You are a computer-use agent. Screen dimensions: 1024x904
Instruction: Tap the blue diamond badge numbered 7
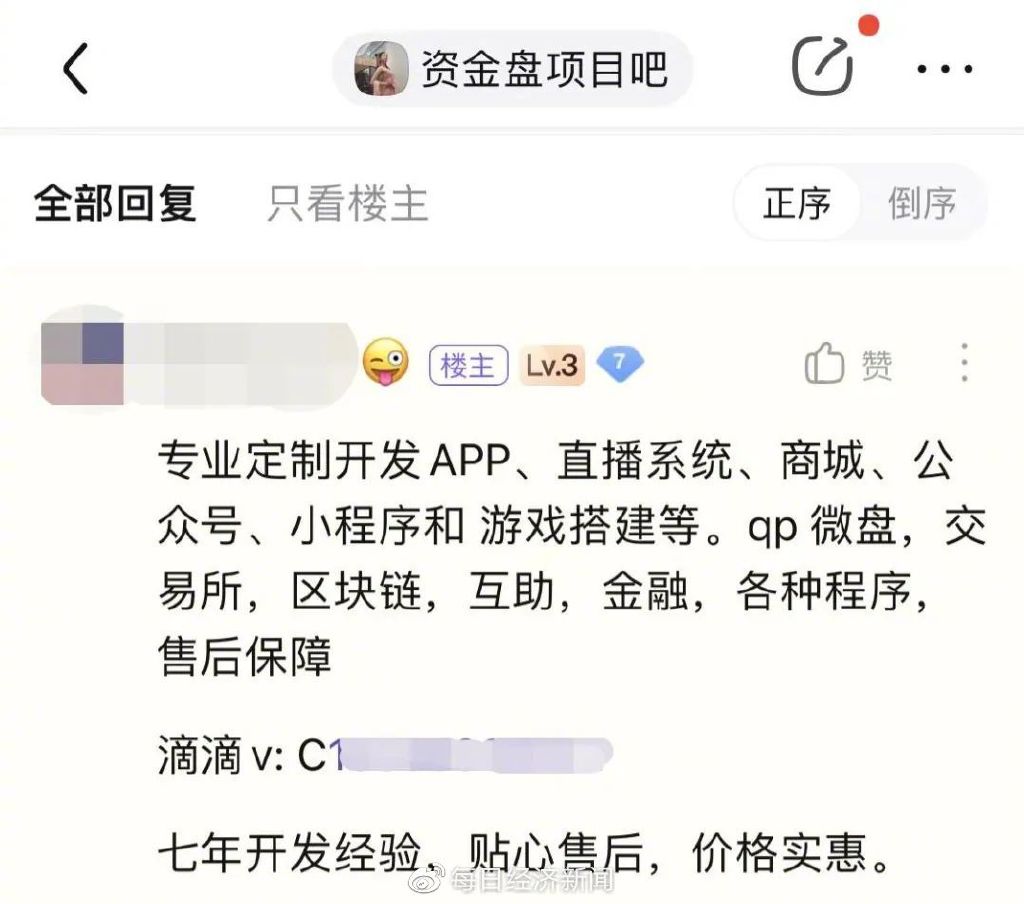click(x=620, y=364)
